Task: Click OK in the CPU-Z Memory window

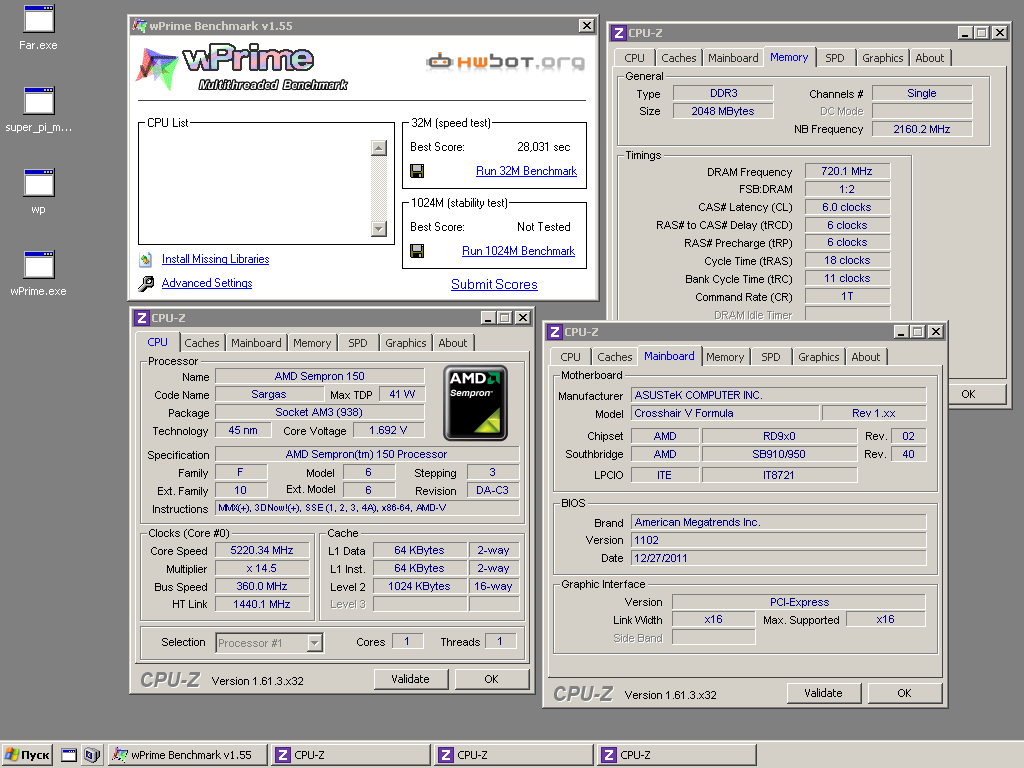Action: click(968, 394)
